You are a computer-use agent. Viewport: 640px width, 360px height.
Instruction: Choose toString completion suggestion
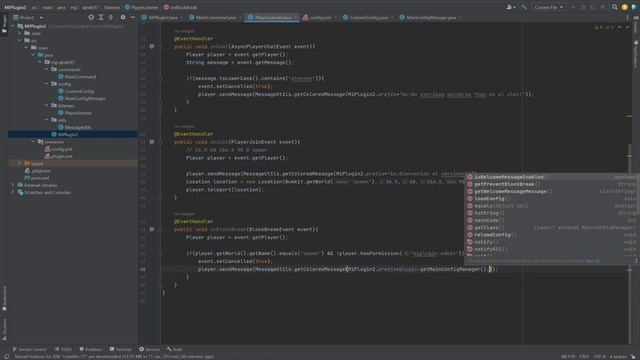coord(552,213)
